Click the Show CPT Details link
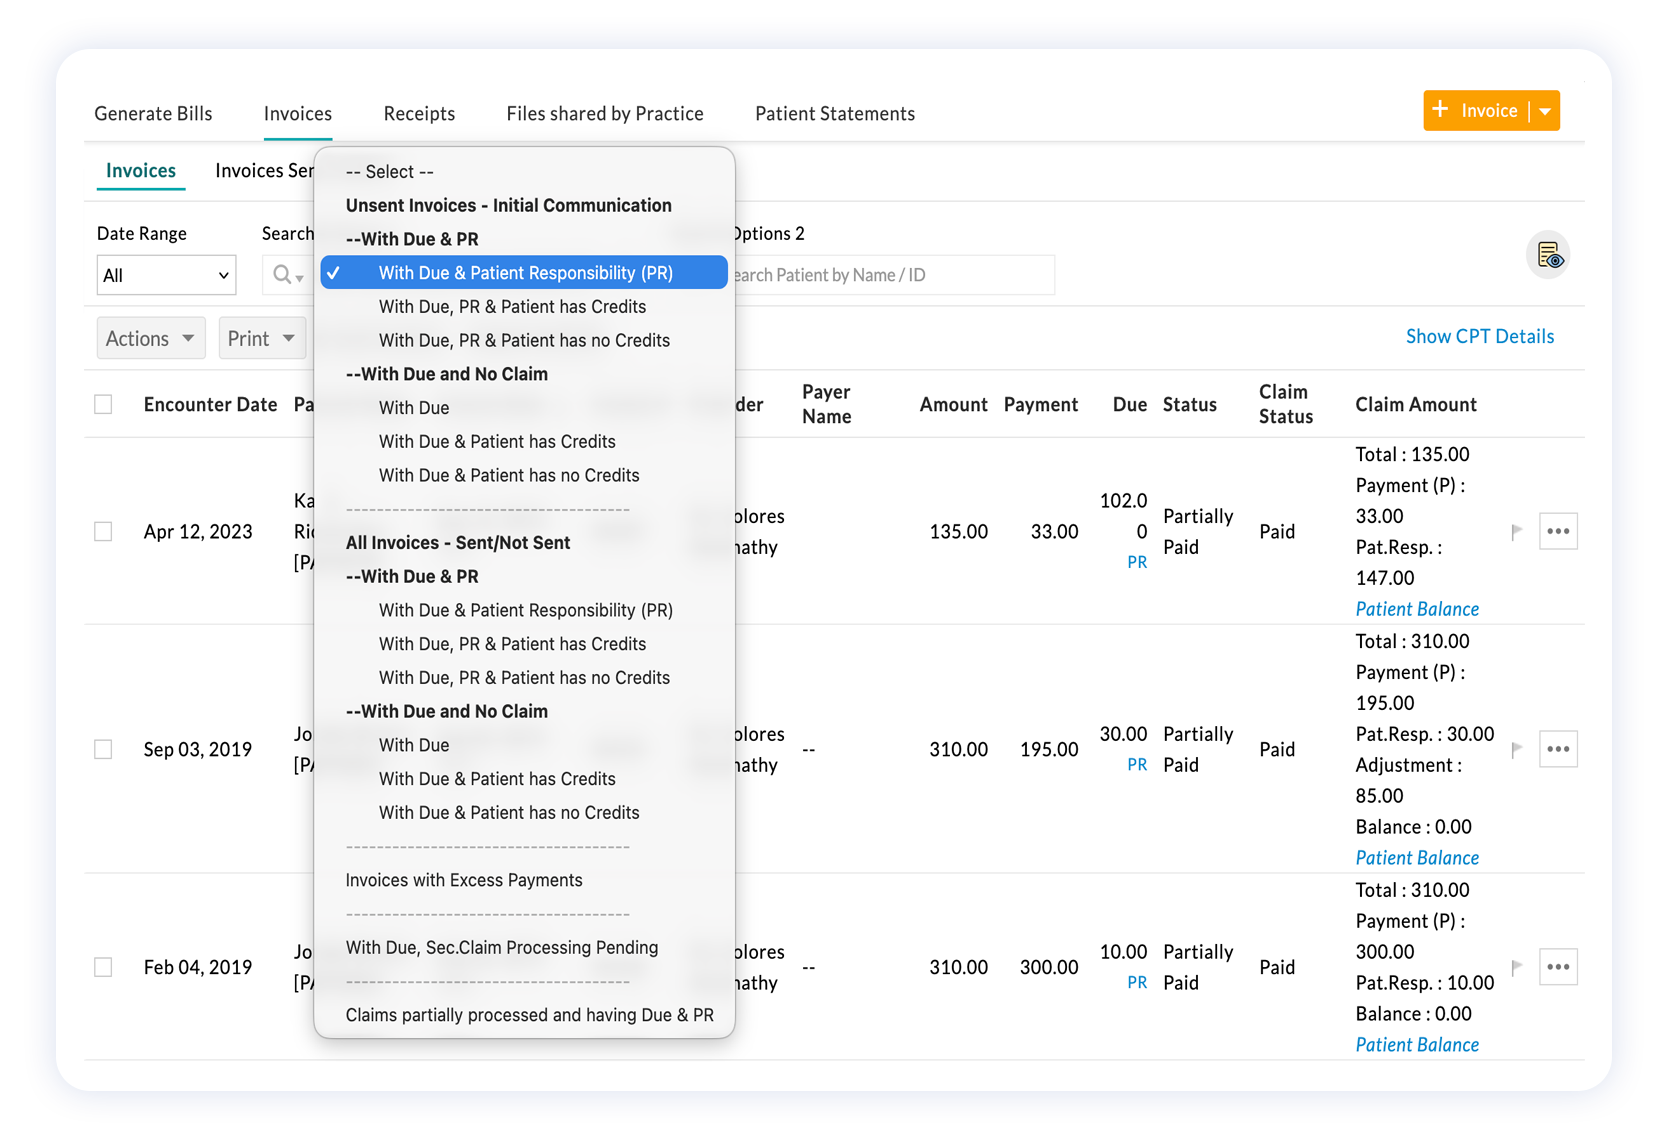The image size is (1668, 1145). [1479, 337]
